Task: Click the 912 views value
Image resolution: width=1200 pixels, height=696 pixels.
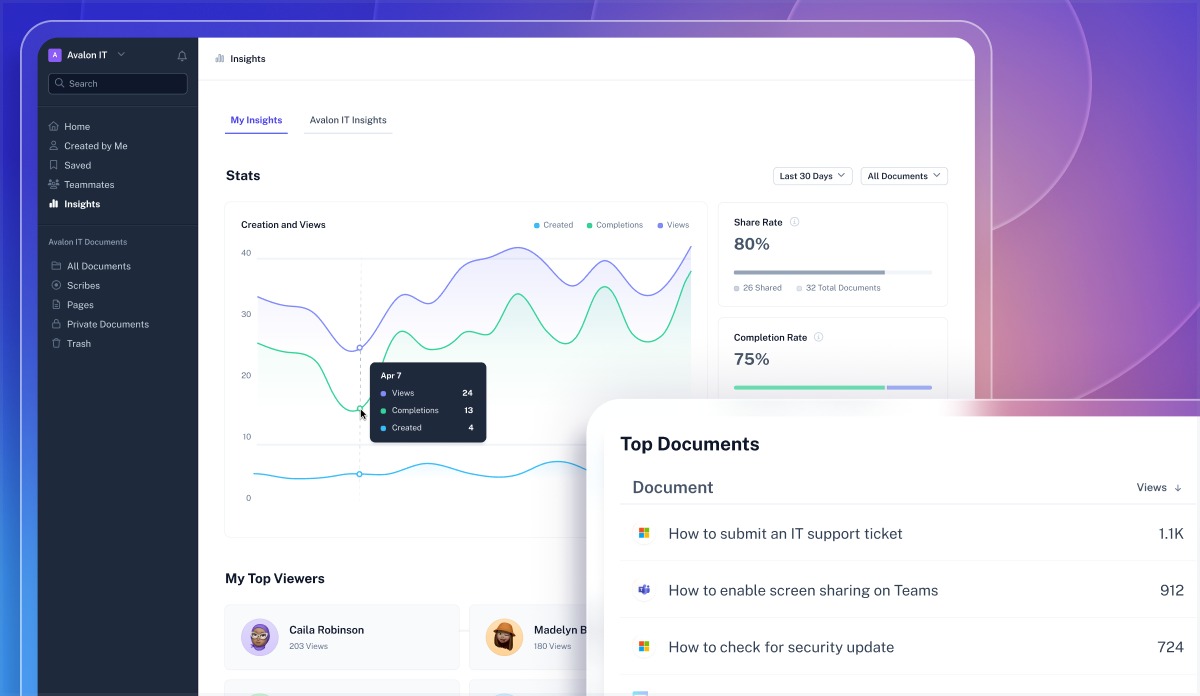Action: (1172, 591)
